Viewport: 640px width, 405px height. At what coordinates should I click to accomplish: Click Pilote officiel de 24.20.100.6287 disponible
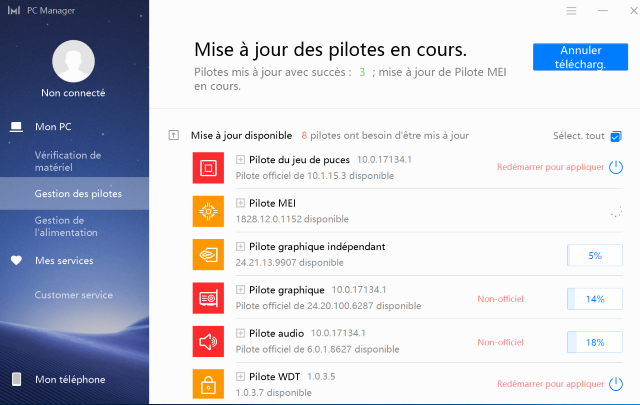328,306
